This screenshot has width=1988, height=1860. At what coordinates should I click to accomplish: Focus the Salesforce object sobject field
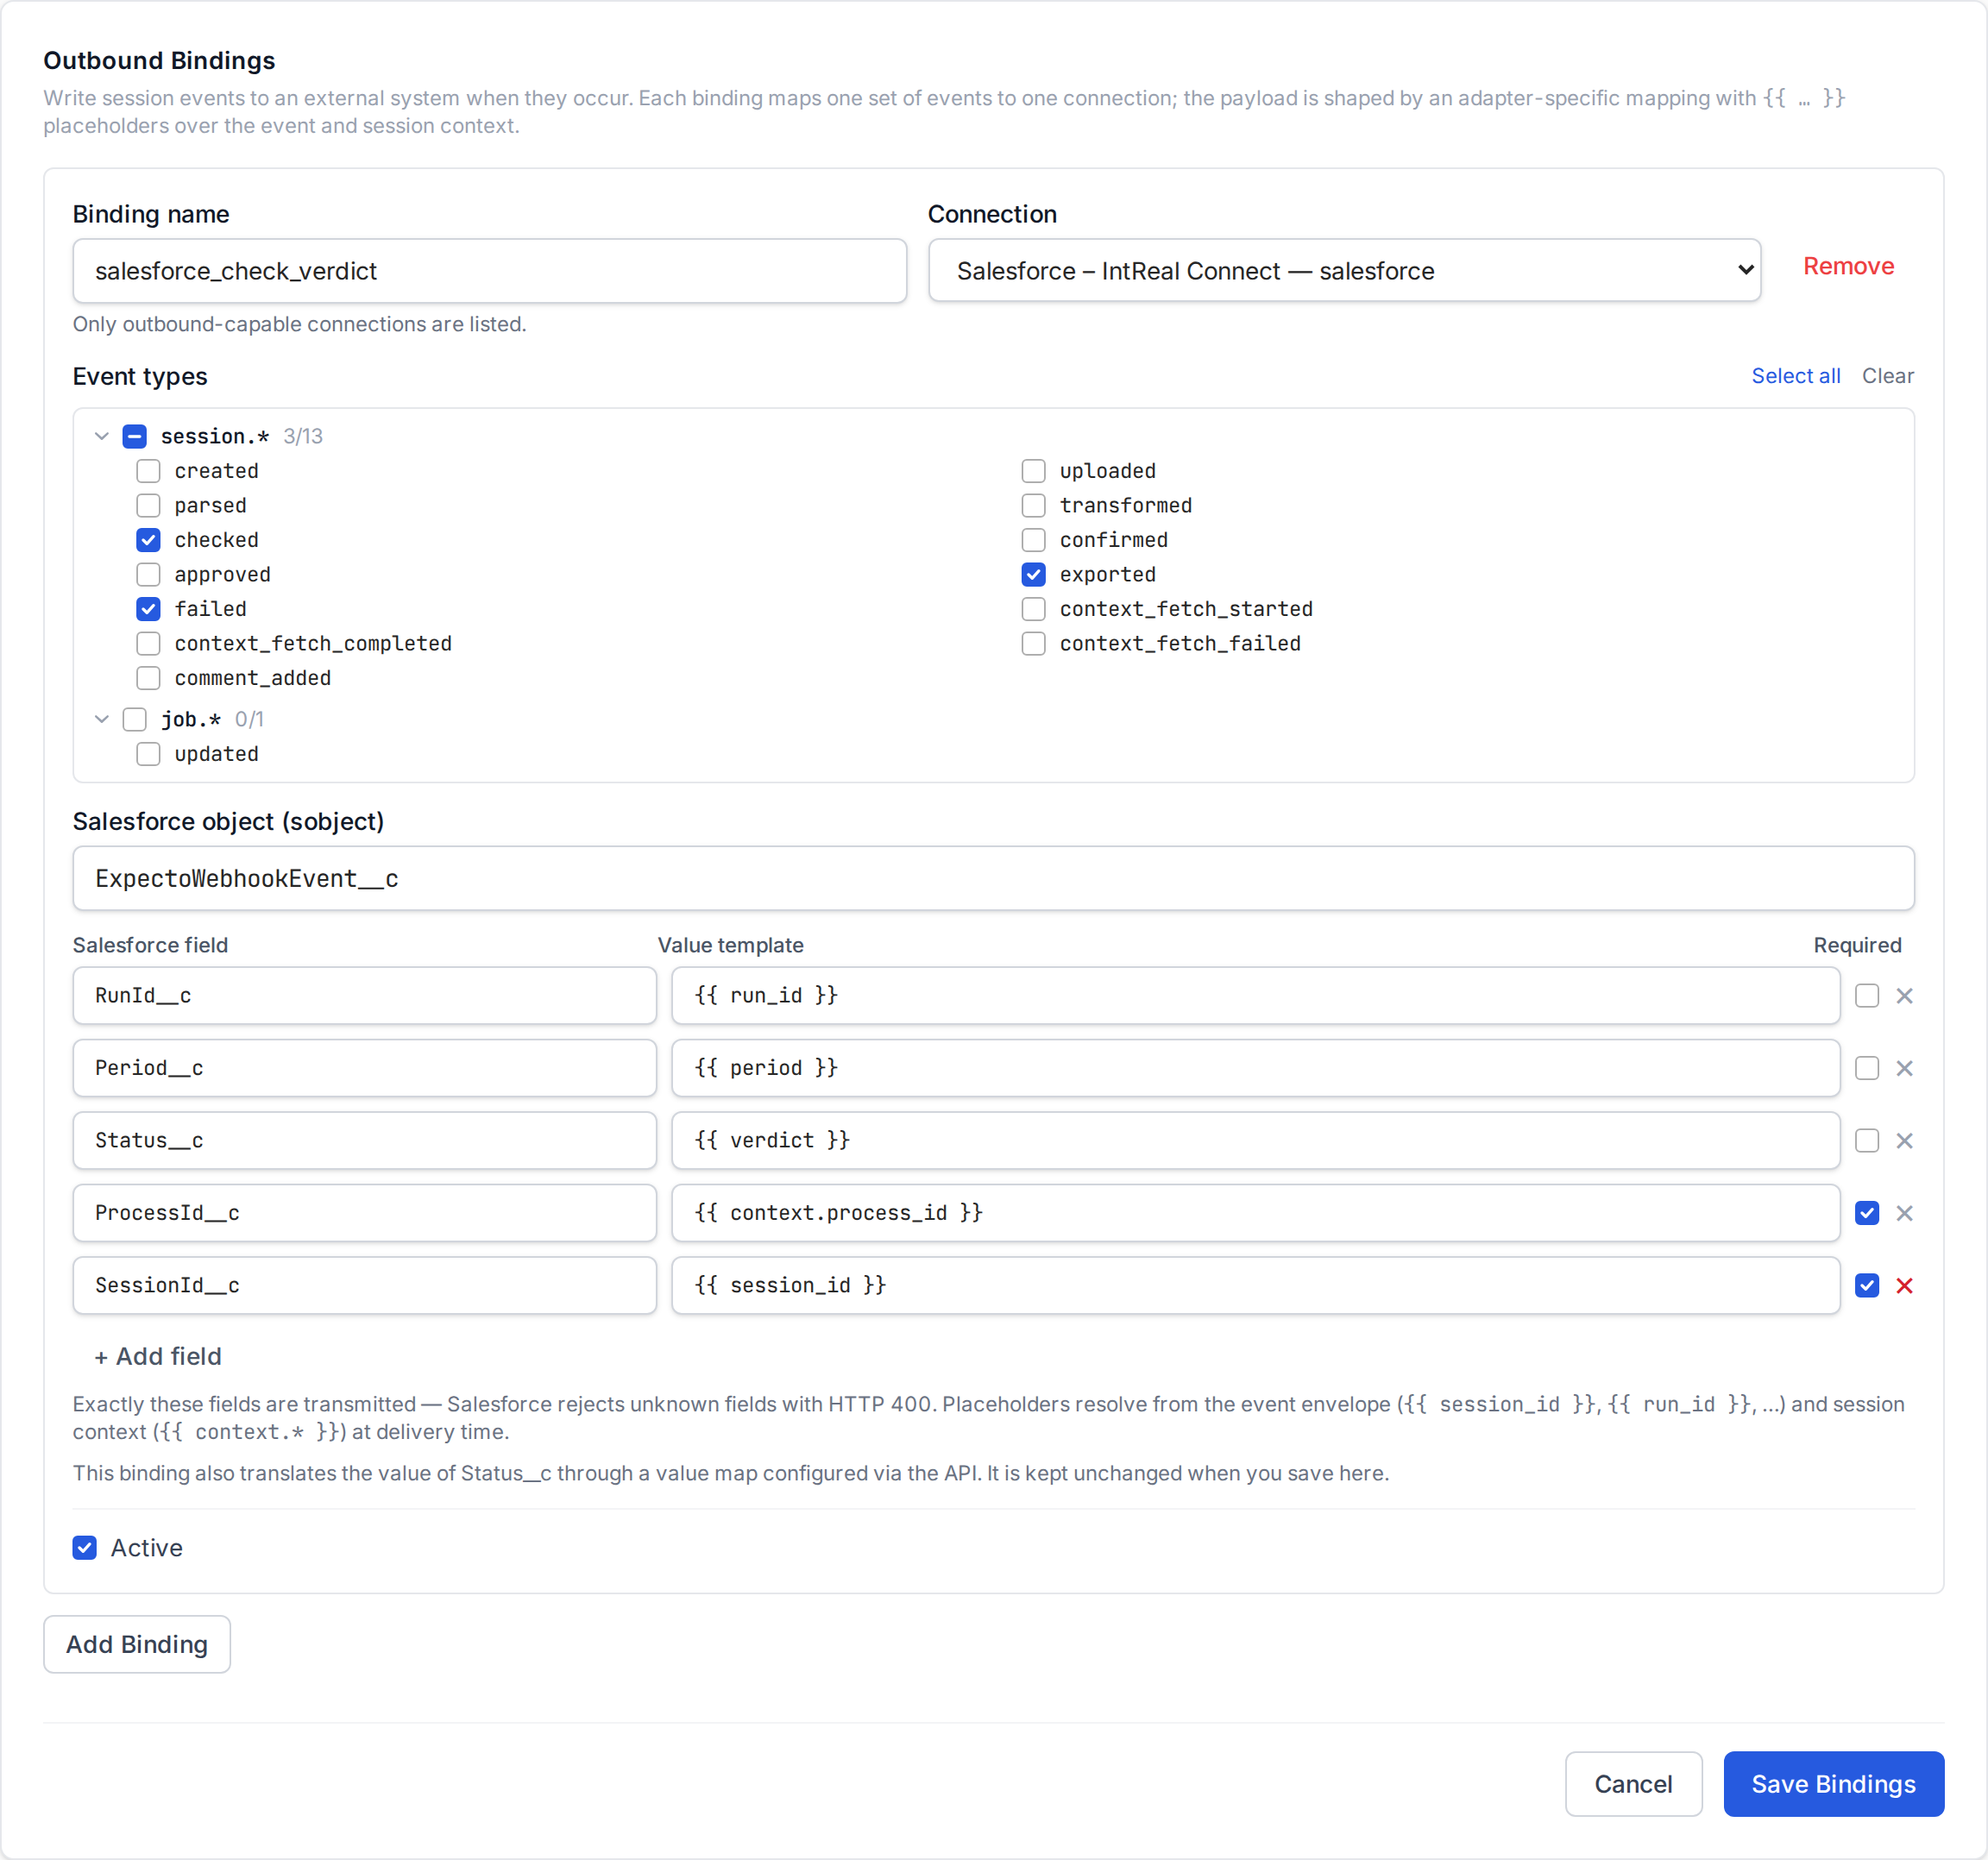pos(993,878)
